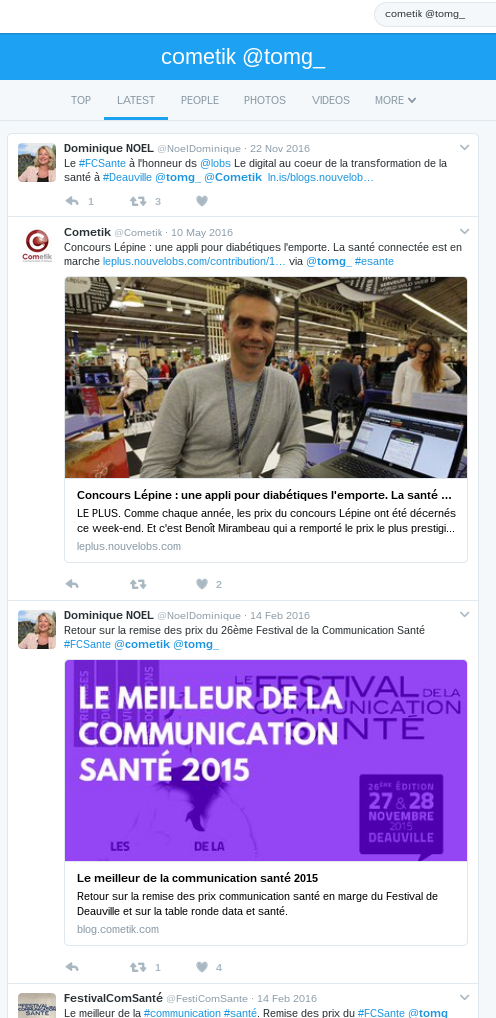Follow the #Deauville hashtag link
Screen dimensions: 496x1018
(x=127, y=177)
